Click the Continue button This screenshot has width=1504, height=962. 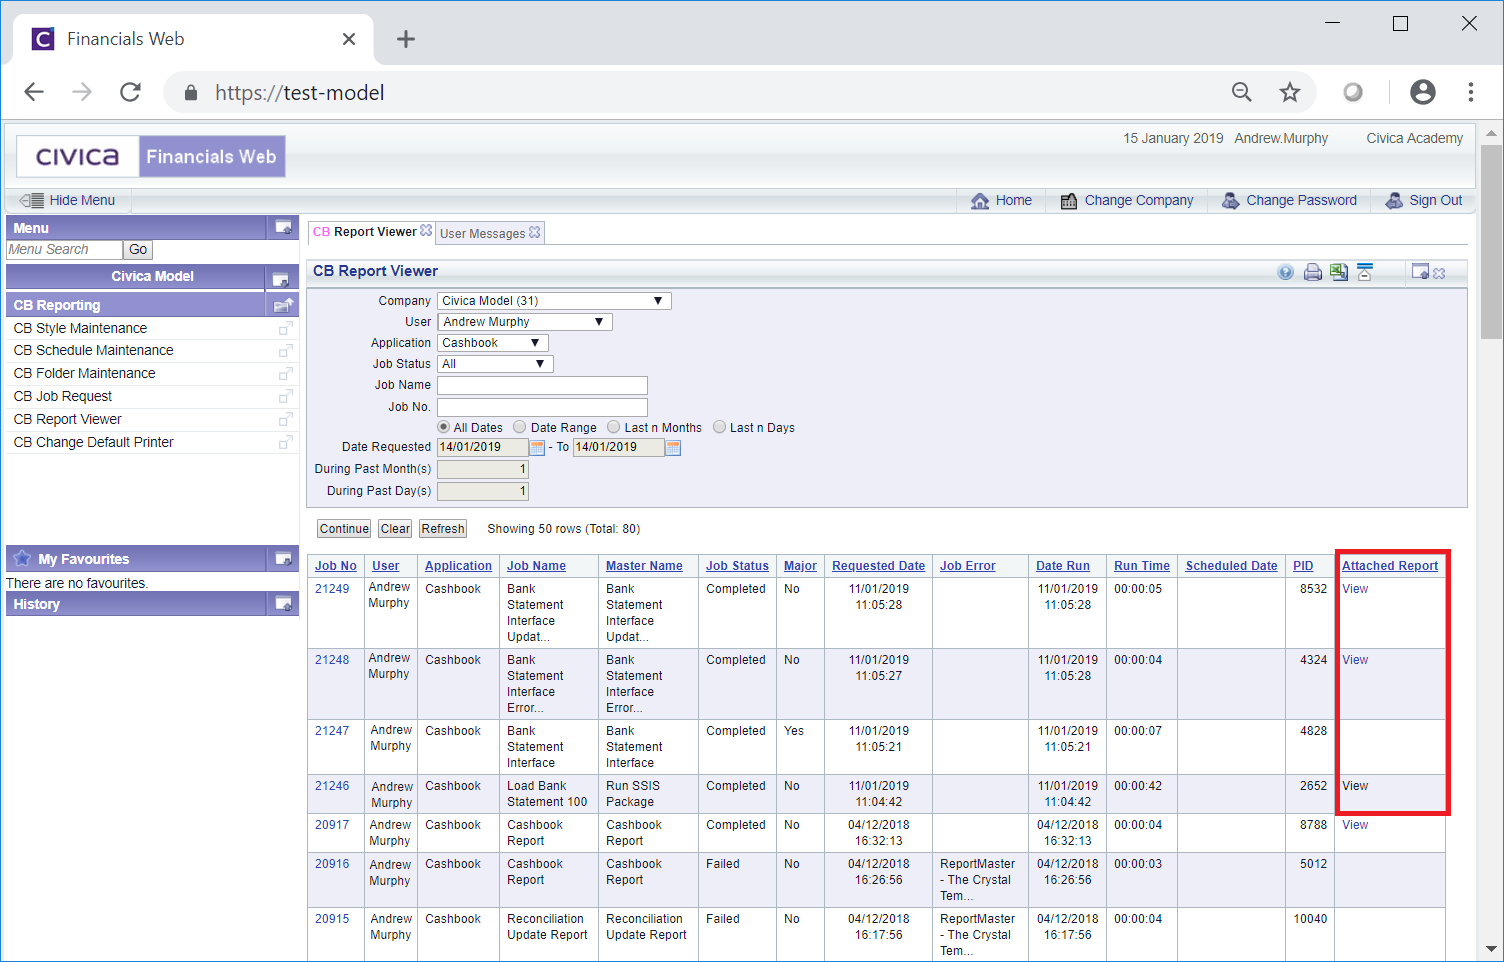344,529
